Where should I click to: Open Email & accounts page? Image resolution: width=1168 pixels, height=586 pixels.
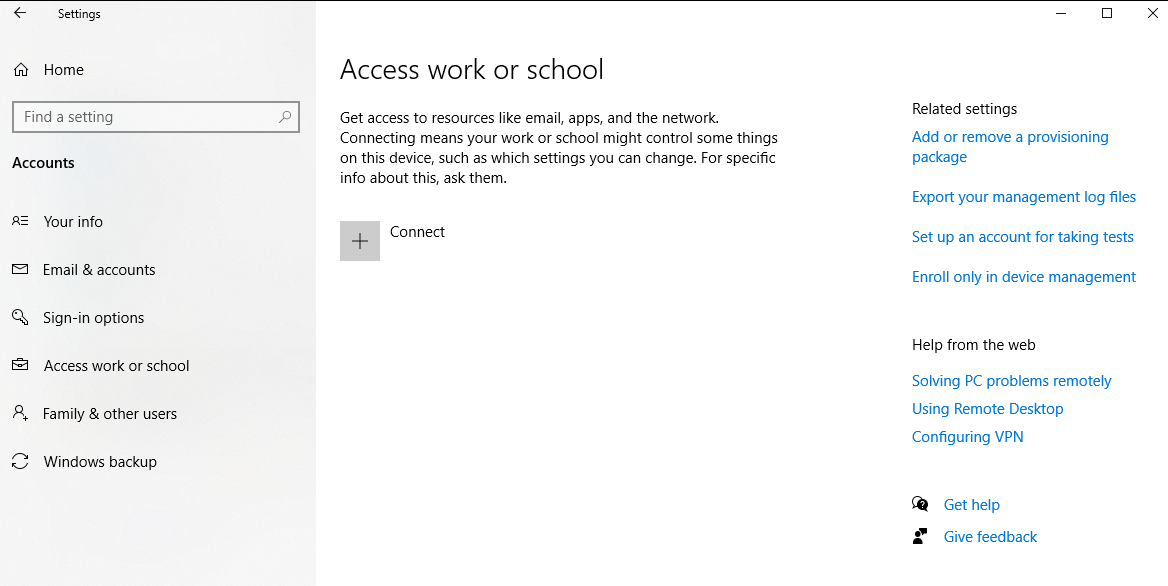click(99, 270)
